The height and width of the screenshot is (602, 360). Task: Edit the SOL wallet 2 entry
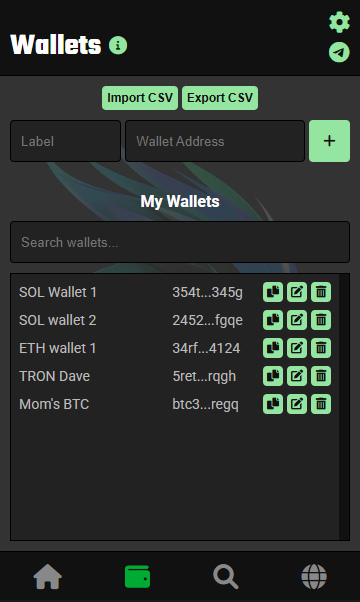[297, 320]
